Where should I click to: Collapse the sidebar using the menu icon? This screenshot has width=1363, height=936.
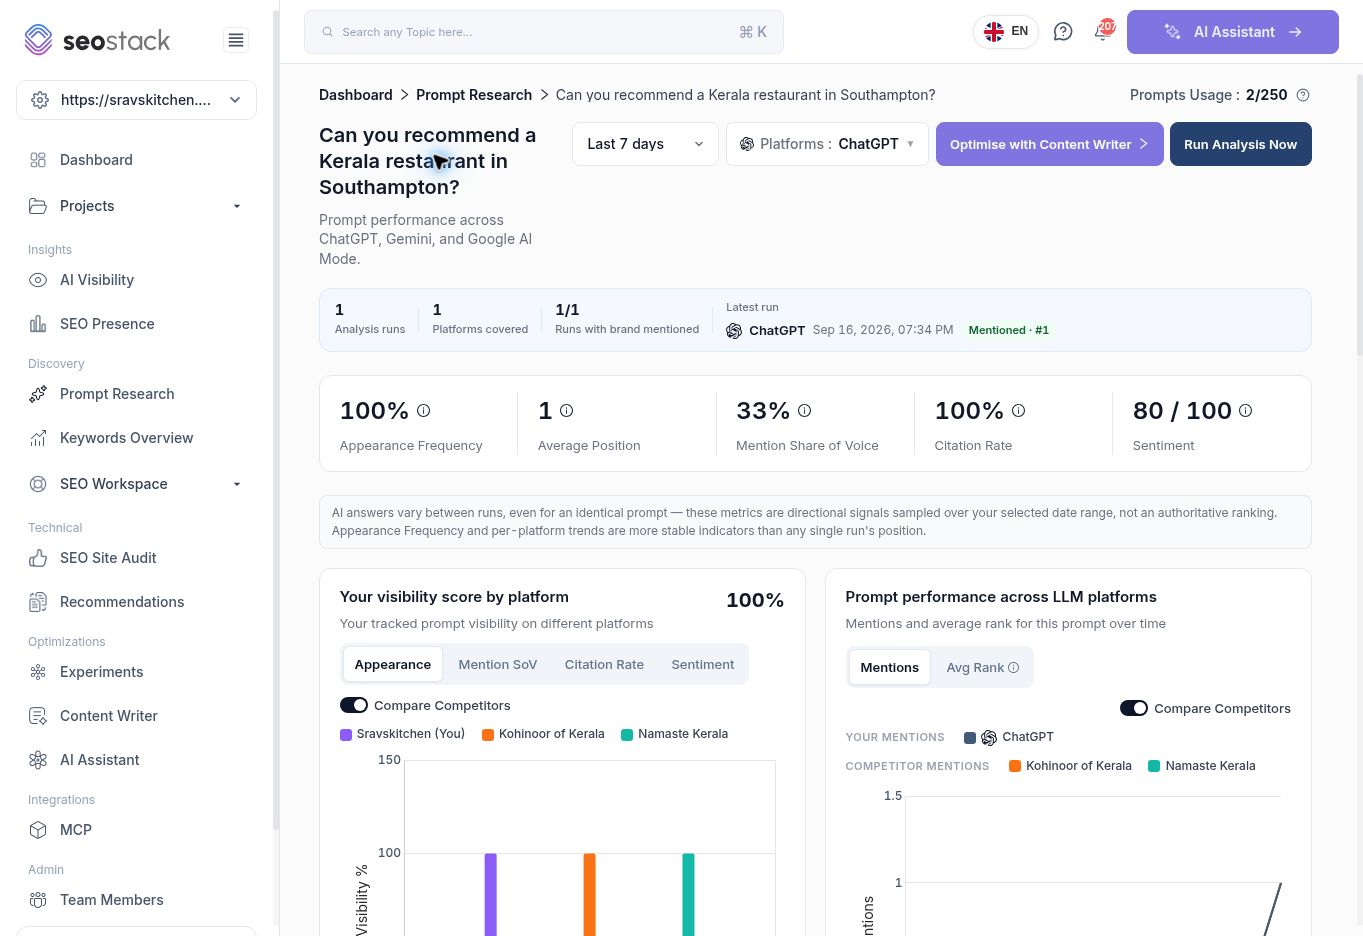(x=236, y=40)
